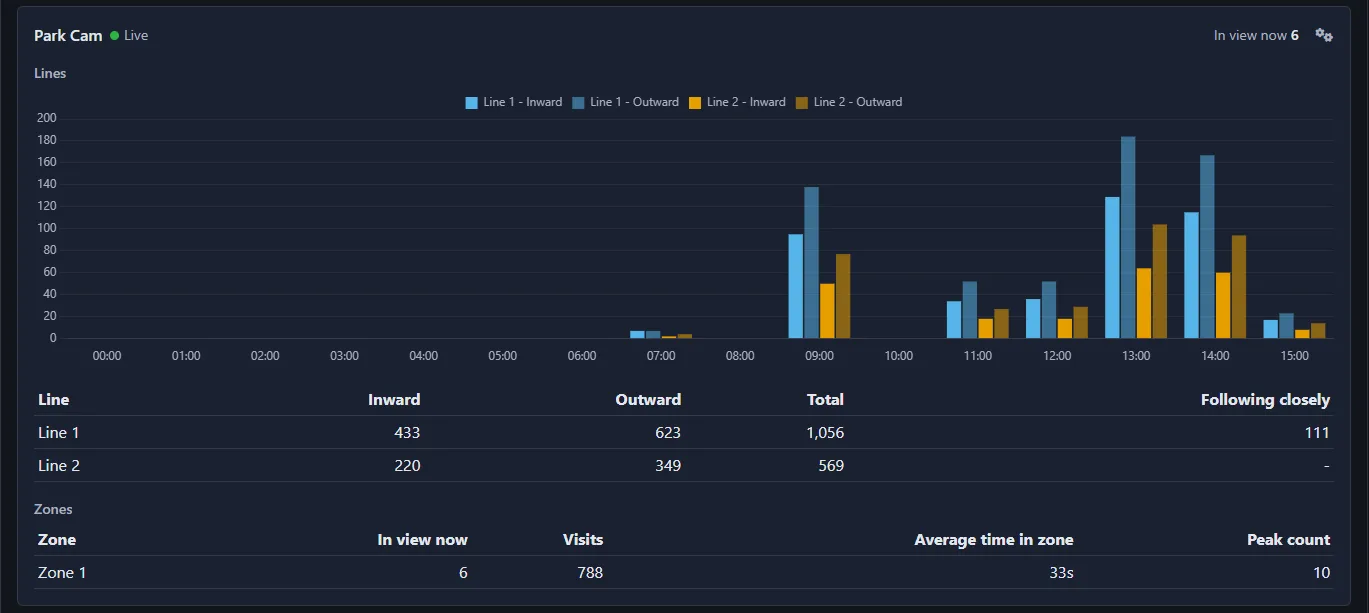Image resolution: width=1369 pixels, height=613 pixels.
Task: Click average time value 33s
Action: coord(1060,573)
